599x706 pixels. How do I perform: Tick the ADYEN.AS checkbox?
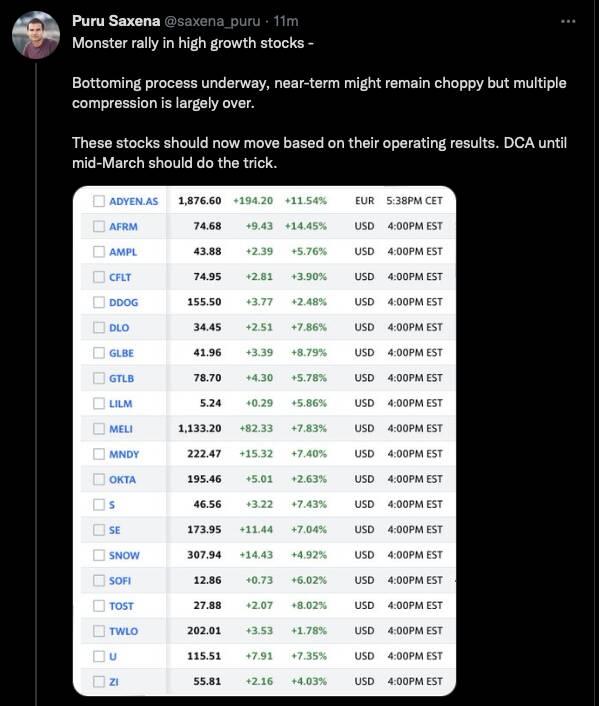99,201
